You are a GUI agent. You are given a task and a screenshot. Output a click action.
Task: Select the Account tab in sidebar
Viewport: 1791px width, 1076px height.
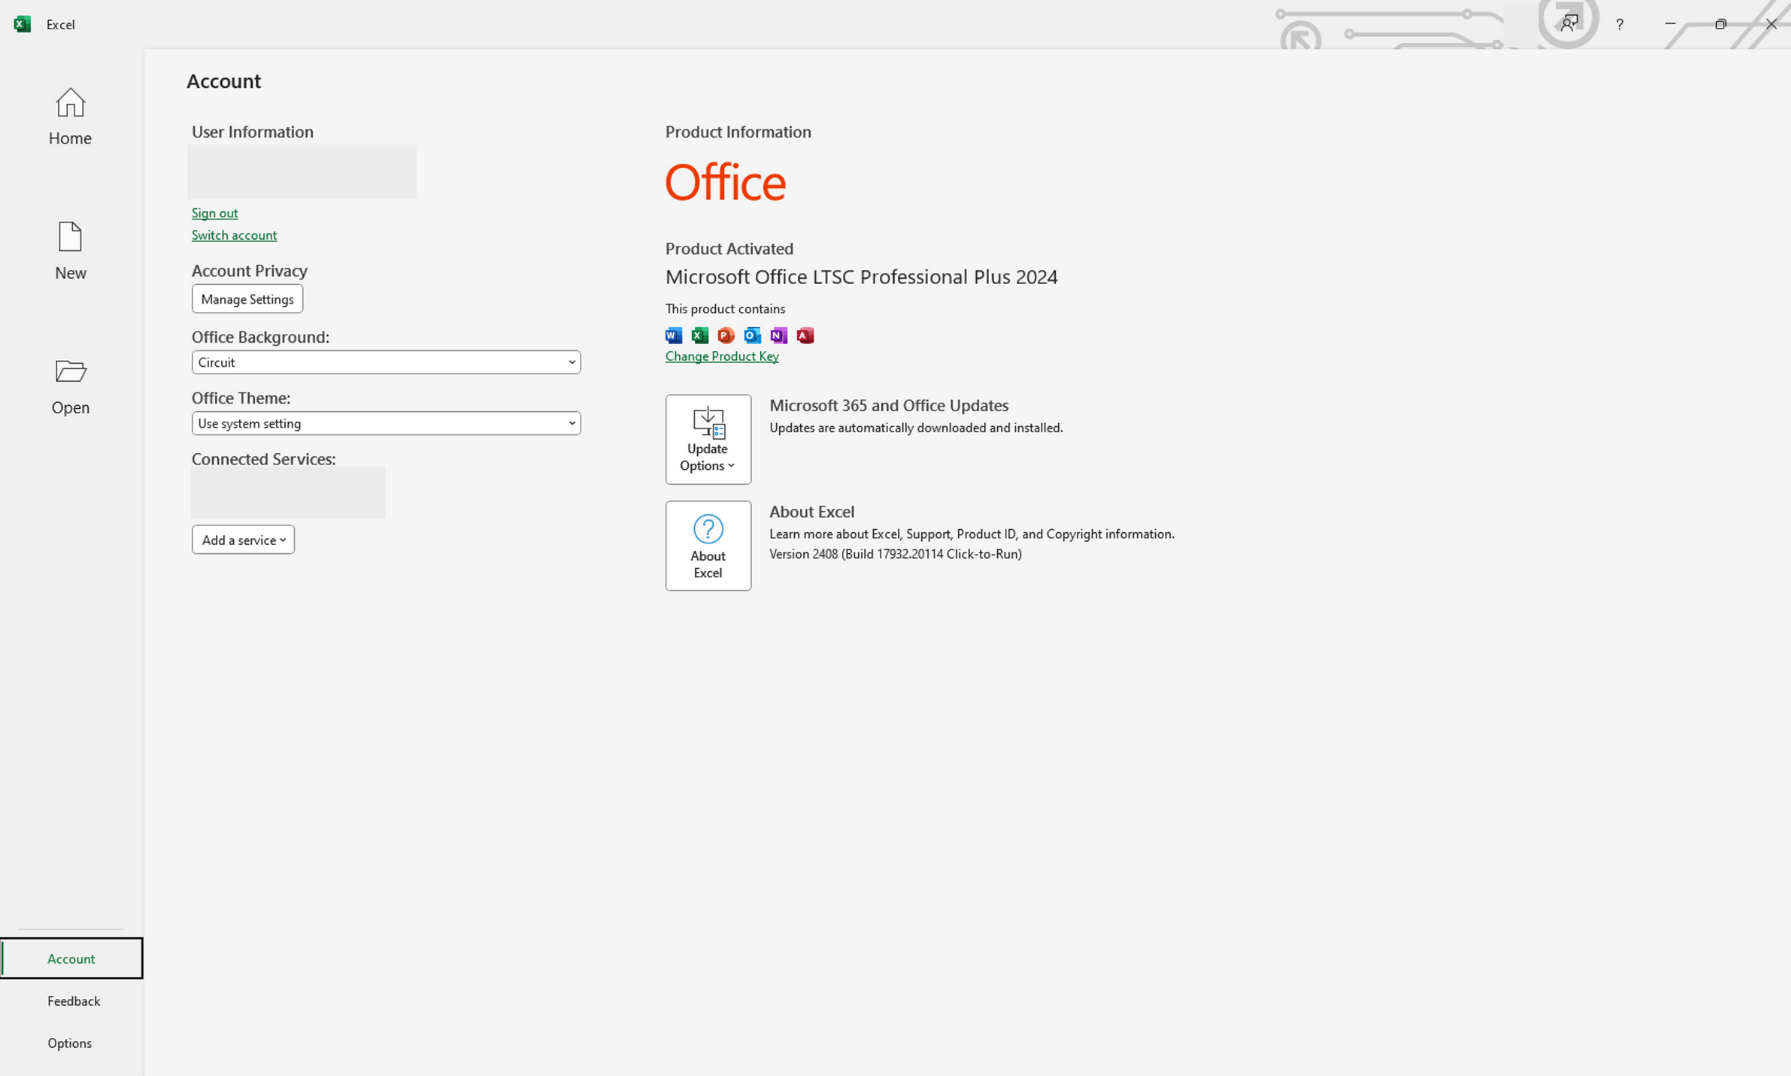pyautogui.click(x=71, y=959)
